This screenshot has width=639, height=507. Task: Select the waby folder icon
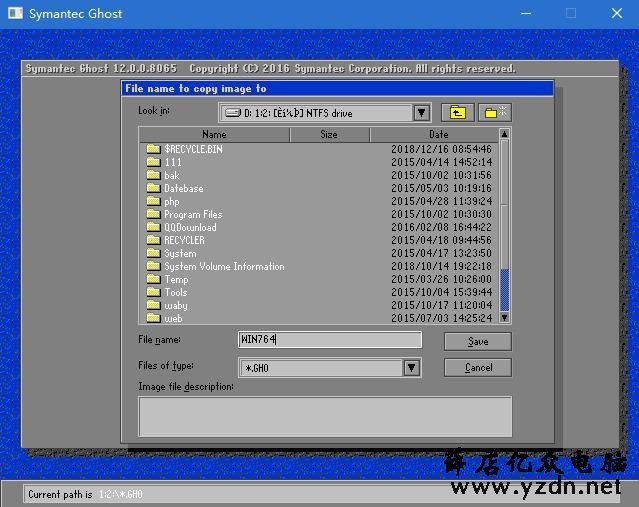coord(153,305)
